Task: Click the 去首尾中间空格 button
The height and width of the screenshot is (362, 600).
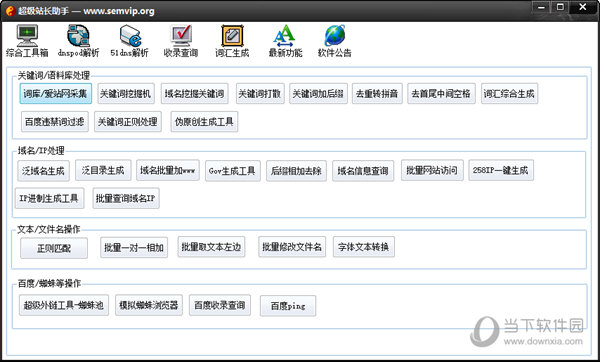Action: 441,94
